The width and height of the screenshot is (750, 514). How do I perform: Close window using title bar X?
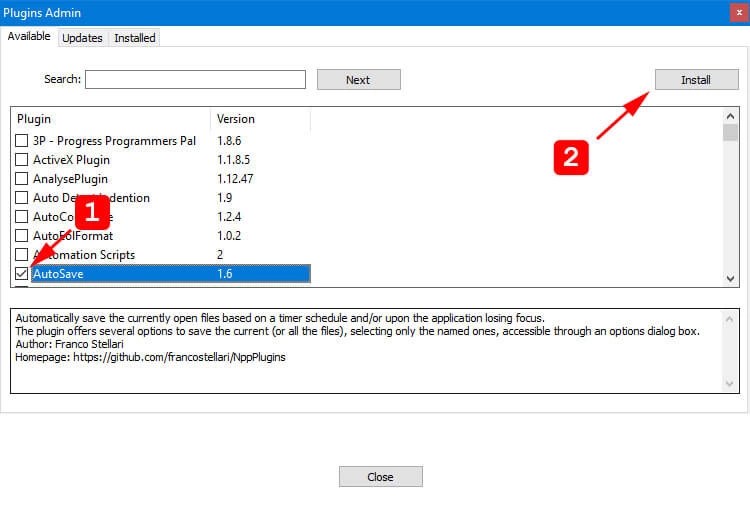coord(739,12)
